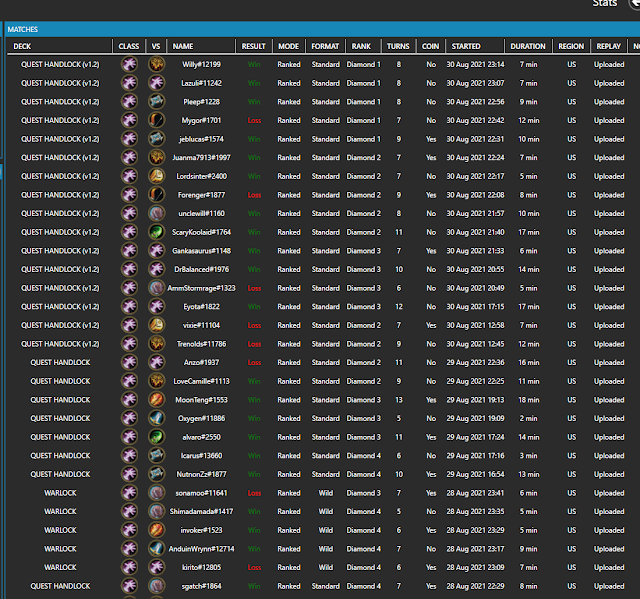This screenshot has height=599, width=640.
Task: Sort matches by REGION column header
Action: point(571,46)
